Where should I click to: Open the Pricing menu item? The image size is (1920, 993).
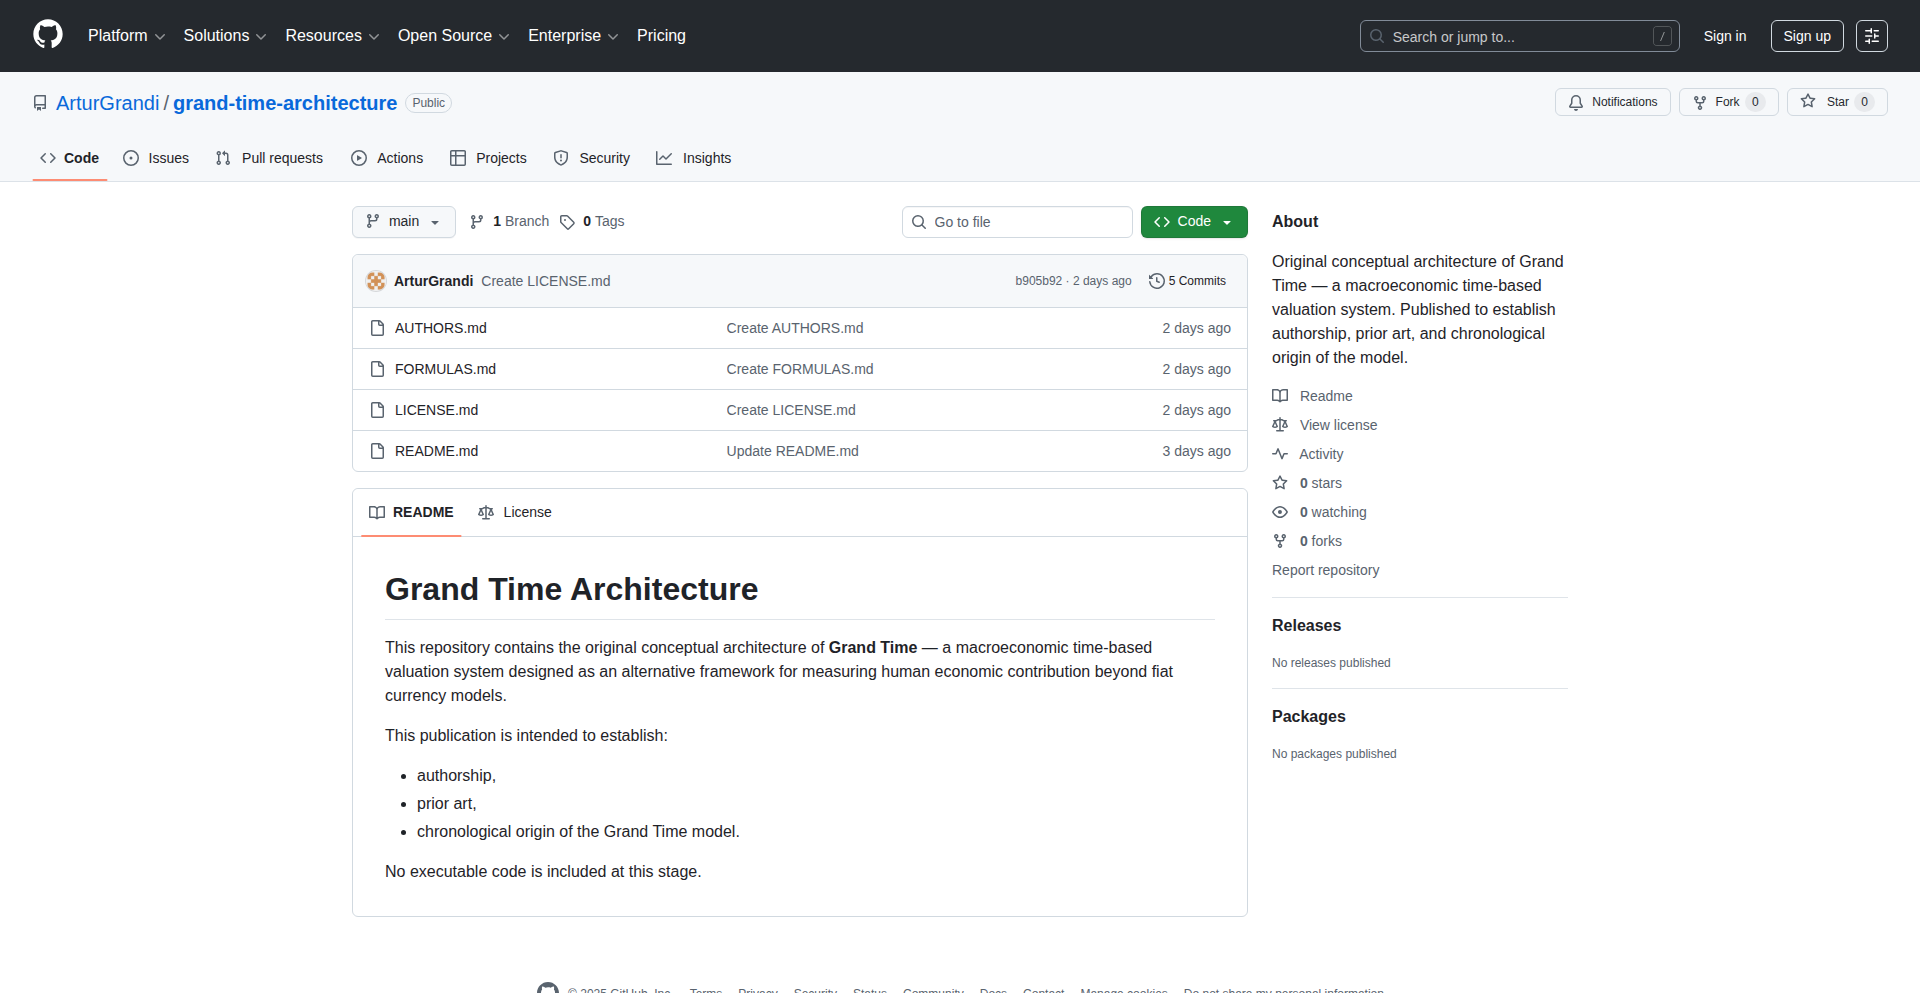[661, 36]
